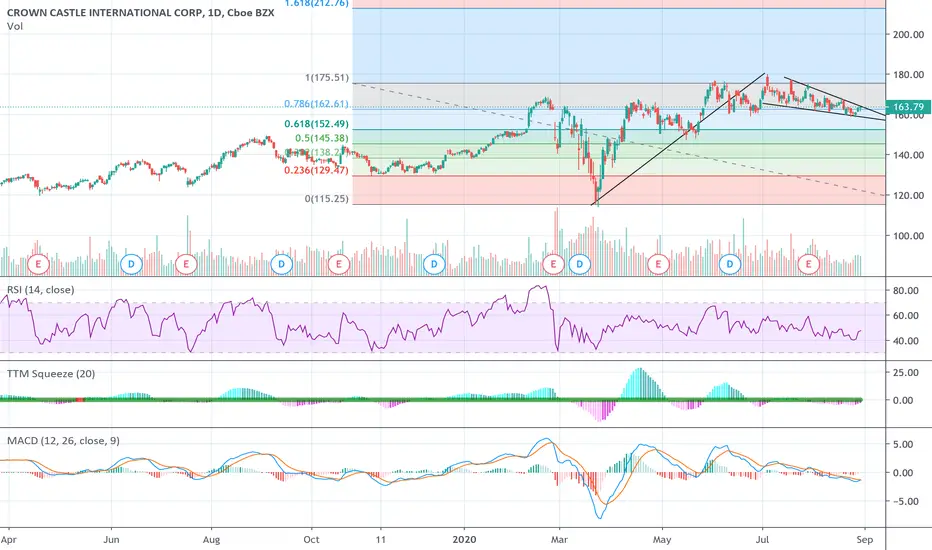The height and width of the screenshot is (550, 932).
Task: Click the Sep date label on time axis
Action: [865, 540]
